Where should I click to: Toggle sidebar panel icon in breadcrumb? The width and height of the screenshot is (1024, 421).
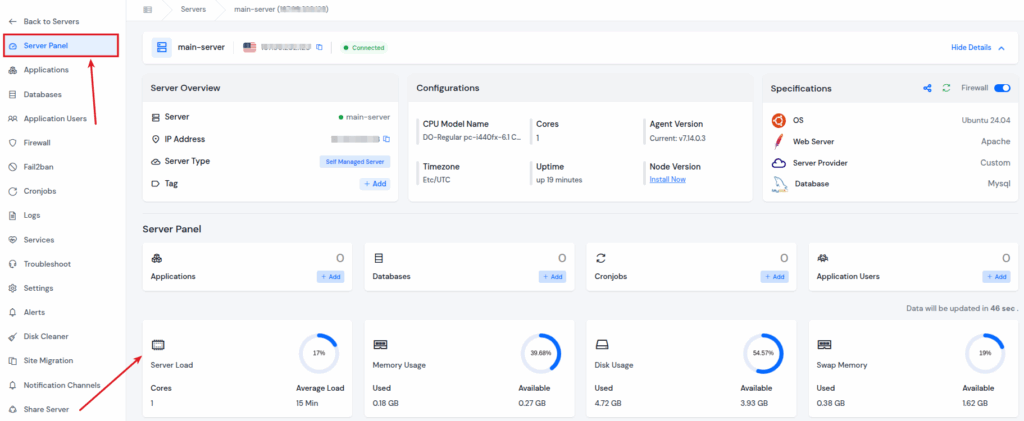147,10
